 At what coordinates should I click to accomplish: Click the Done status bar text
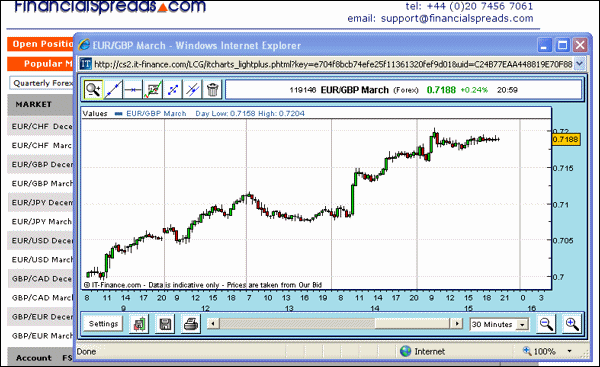tap(86, 351)
